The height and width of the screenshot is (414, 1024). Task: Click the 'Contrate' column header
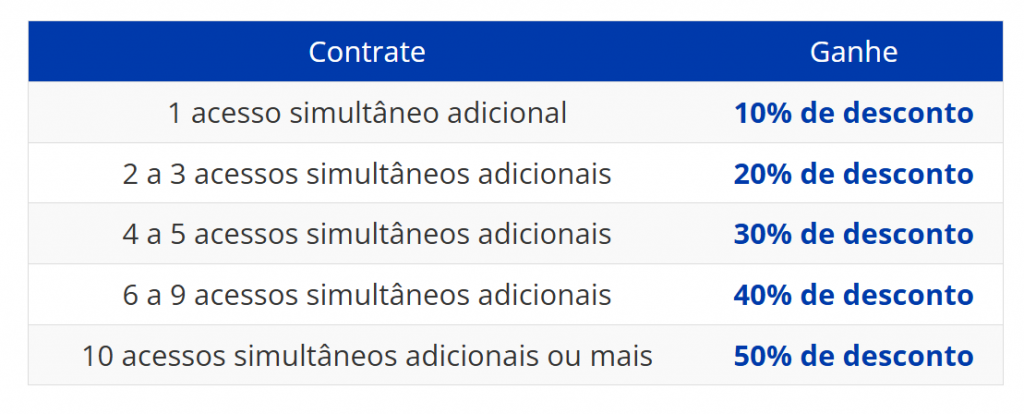pyautogui.click(x=367, y=52)
